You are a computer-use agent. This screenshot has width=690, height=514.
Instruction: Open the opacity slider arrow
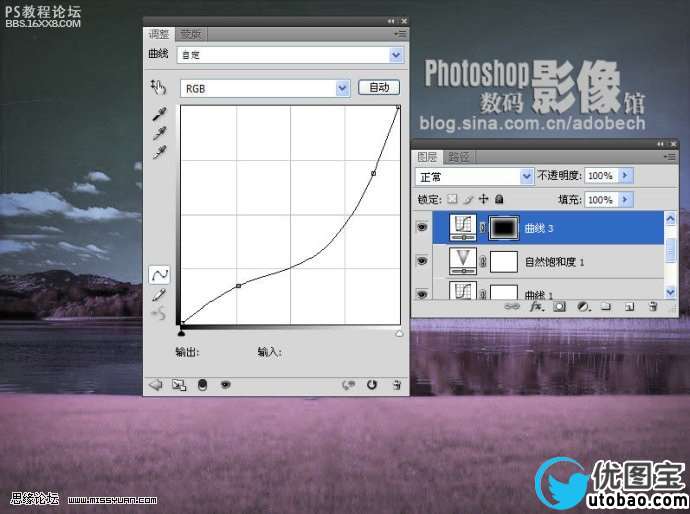[625, 176]
